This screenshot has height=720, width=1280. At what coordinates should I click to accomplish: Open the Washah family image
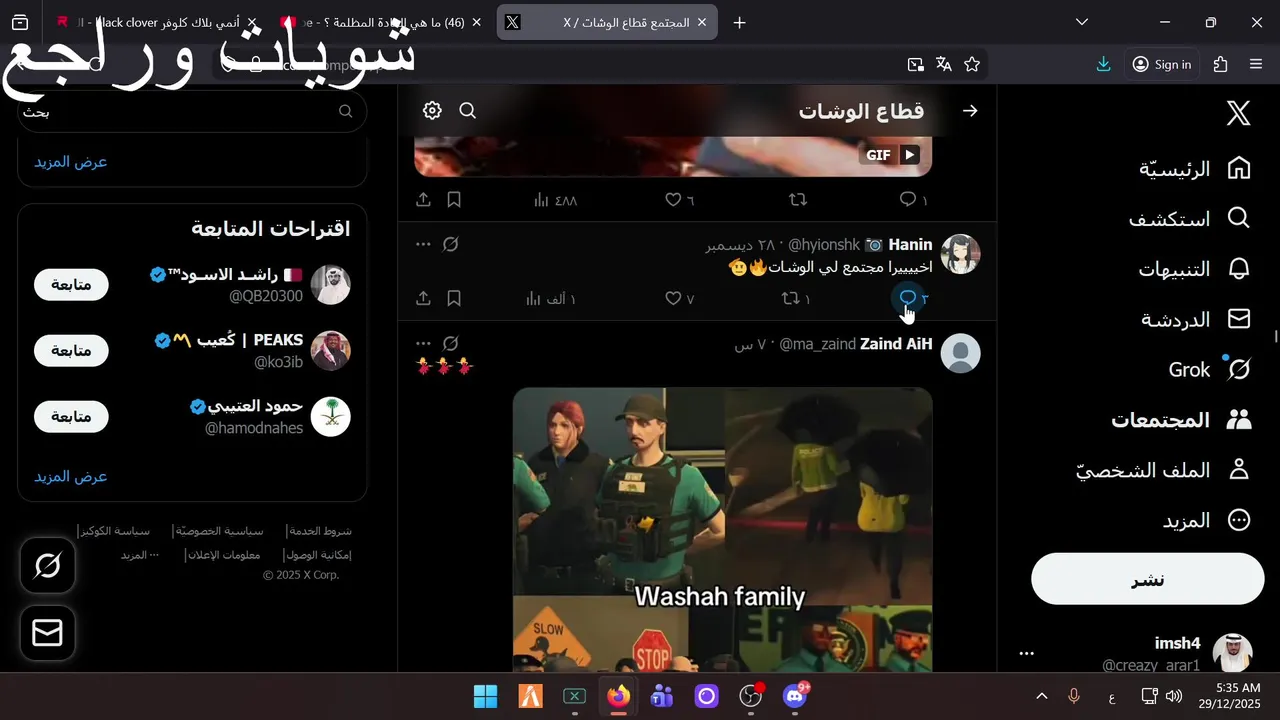coord(722,530)
